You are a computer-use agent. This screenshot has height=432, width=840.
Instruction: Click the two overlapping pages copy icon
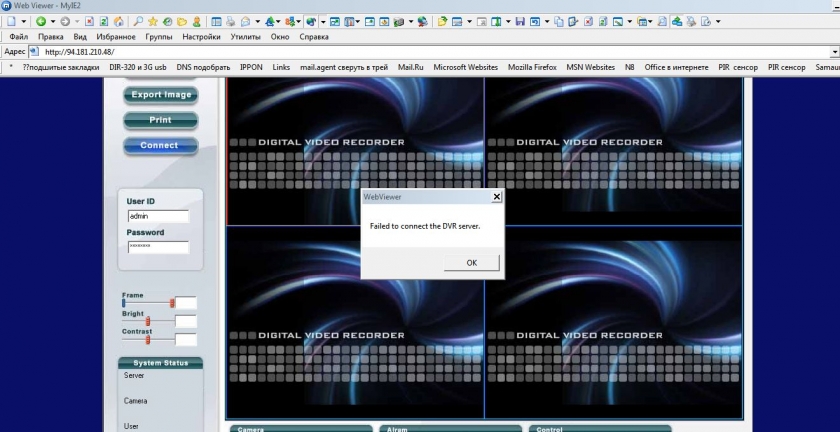559,21
